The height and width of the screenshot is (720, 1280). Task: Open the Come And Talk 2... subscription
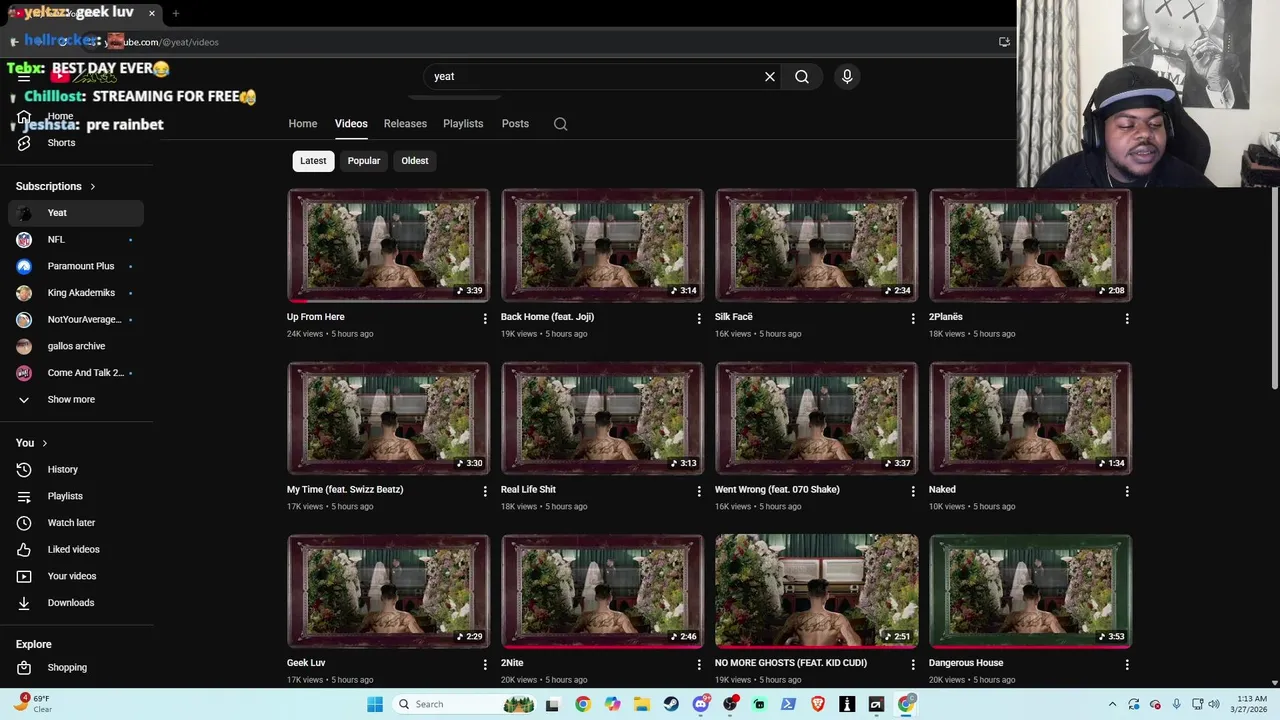click(76, 373)
